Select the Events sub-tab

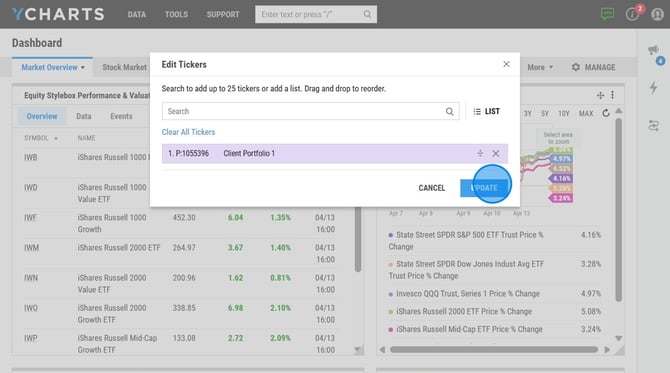pos(121,116)
